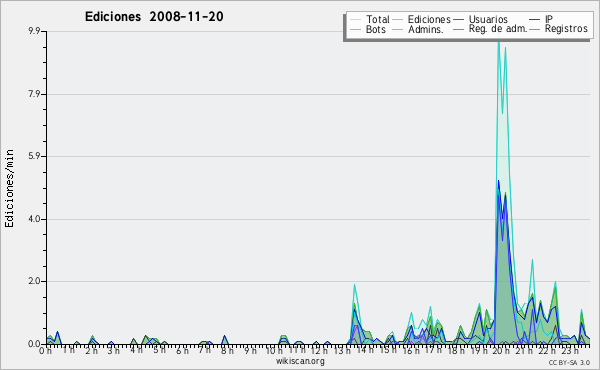Click the Ediciones/min vertical axis title

pos(9,189)
